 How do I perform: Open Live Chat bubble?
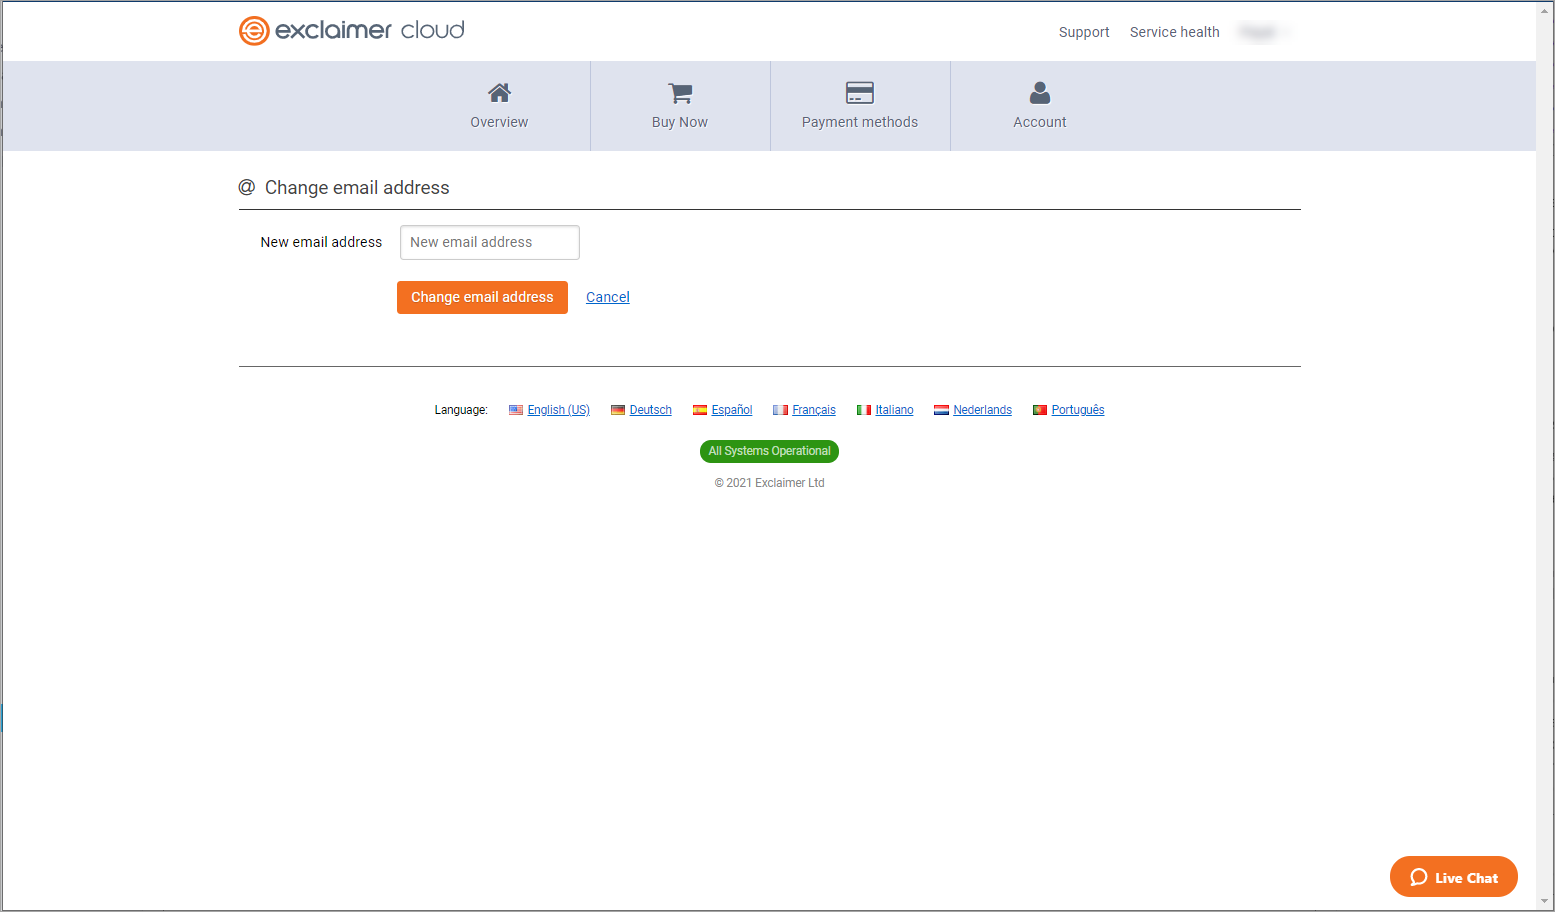point(1453,877)
